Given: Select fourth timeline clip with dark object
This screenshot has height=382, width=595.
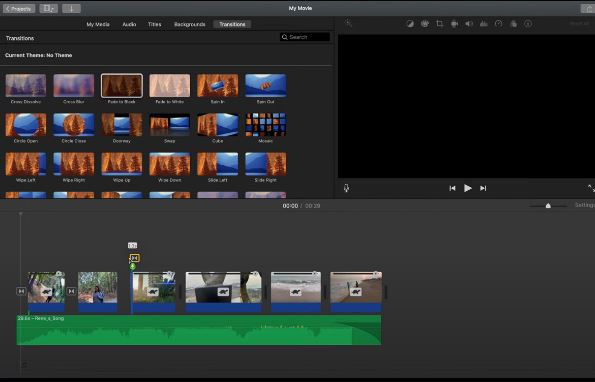Looking at the screenshot, I should 224,291.
